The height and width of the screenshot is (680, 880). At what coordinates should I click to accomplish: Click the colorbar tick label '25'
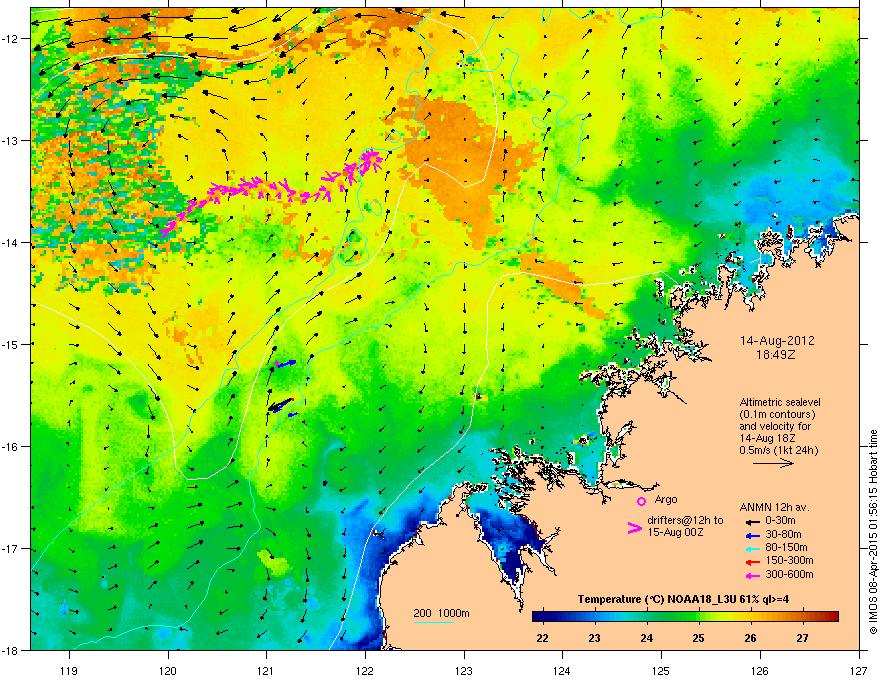(x=699, y=638)
